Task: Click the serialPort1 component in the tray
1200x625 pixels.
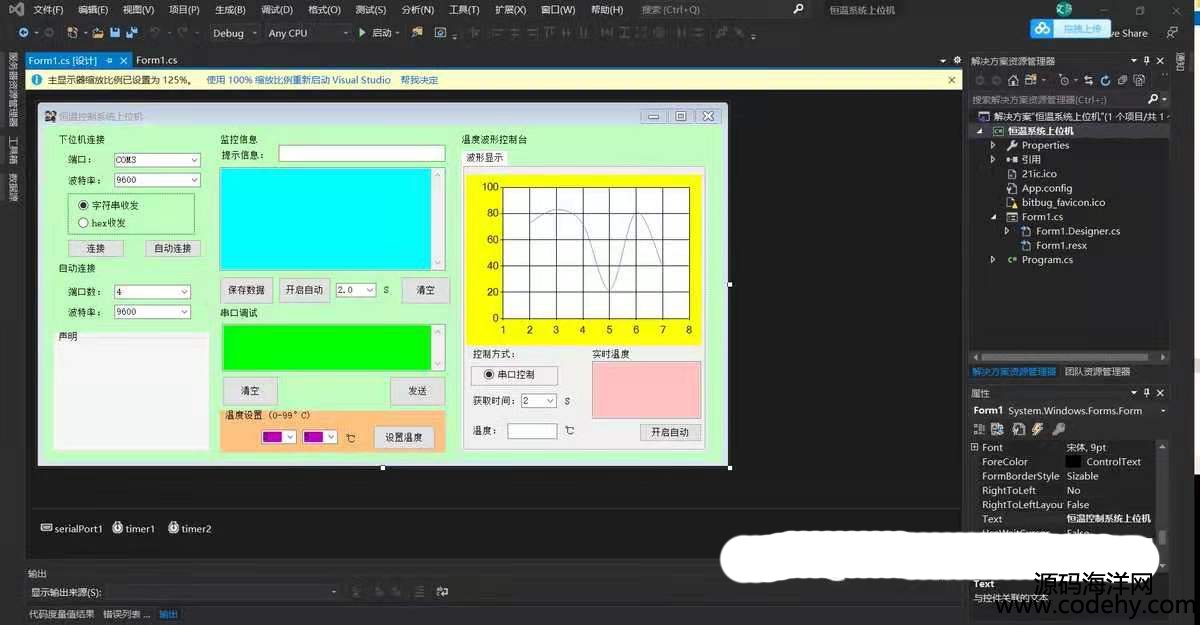Action: click(71, 528)
